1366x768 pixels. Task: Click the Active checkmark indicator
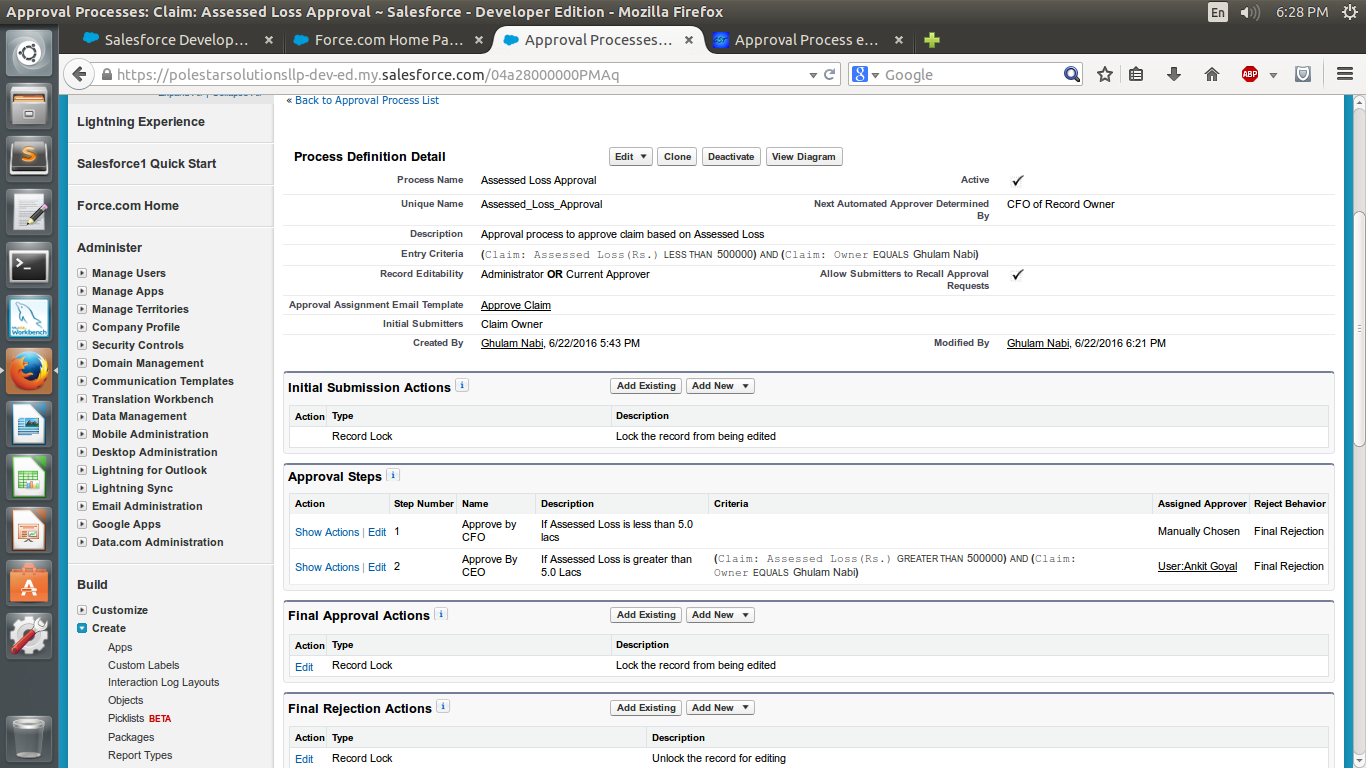(x=1018, y=181)
